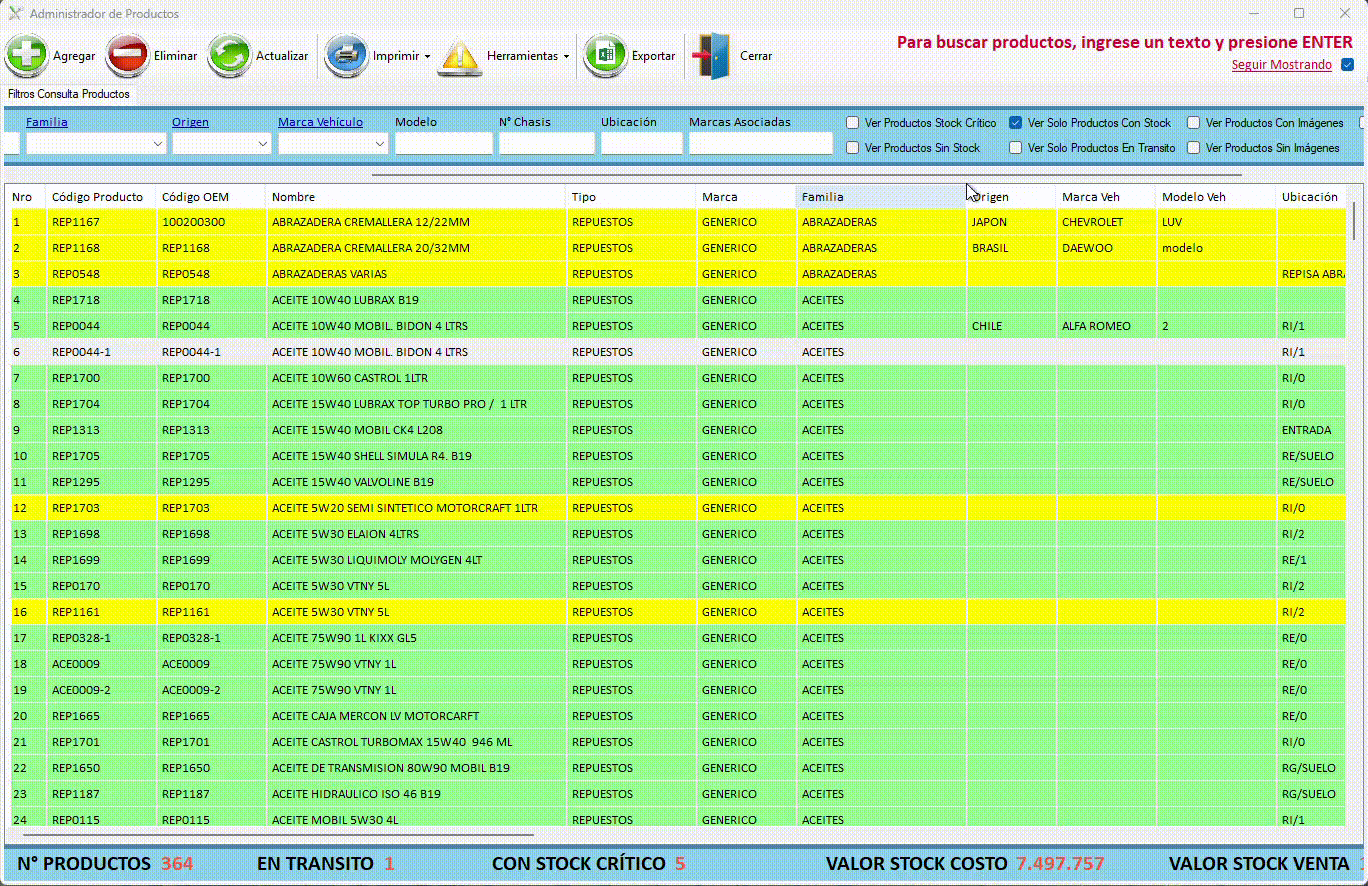Open the Imprimir dropdown arrow menu
The width and height of the screenshot is (1368, 886).
point(427,57)
